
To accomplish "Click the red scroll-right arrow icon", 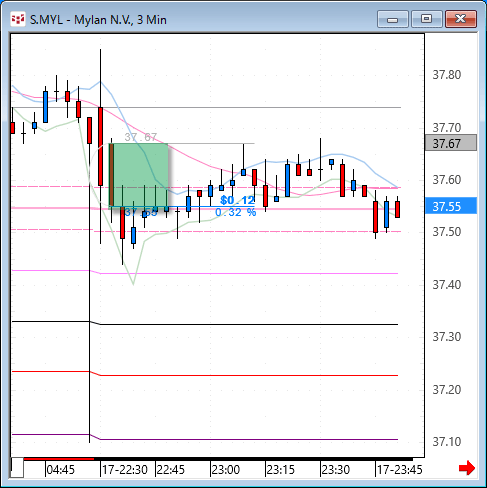I will [467, 468].
